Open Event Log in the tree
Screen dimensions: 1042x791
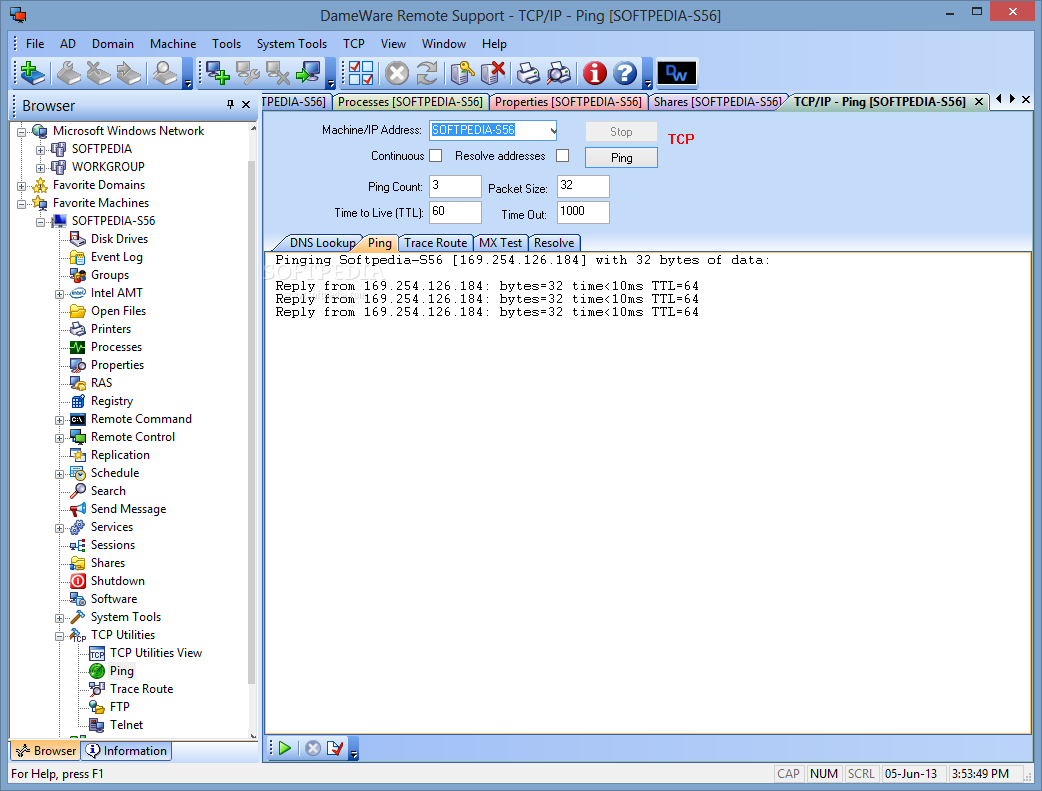click(116, 257)
